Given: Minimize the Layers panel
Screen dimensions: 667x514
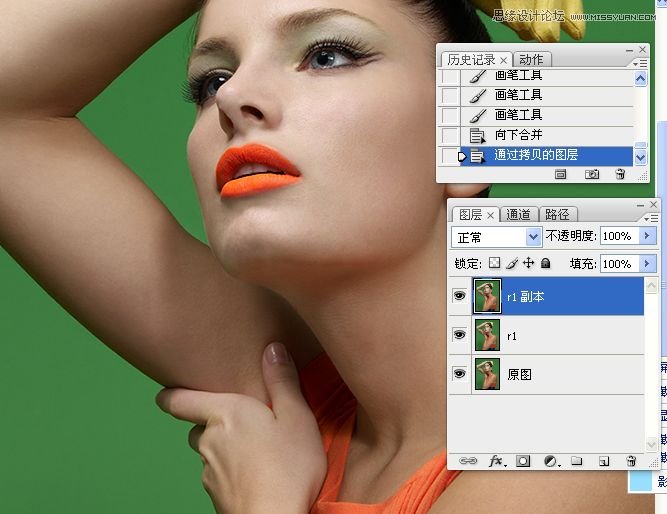Looking at the screenshot, I should tap(641, 206).
